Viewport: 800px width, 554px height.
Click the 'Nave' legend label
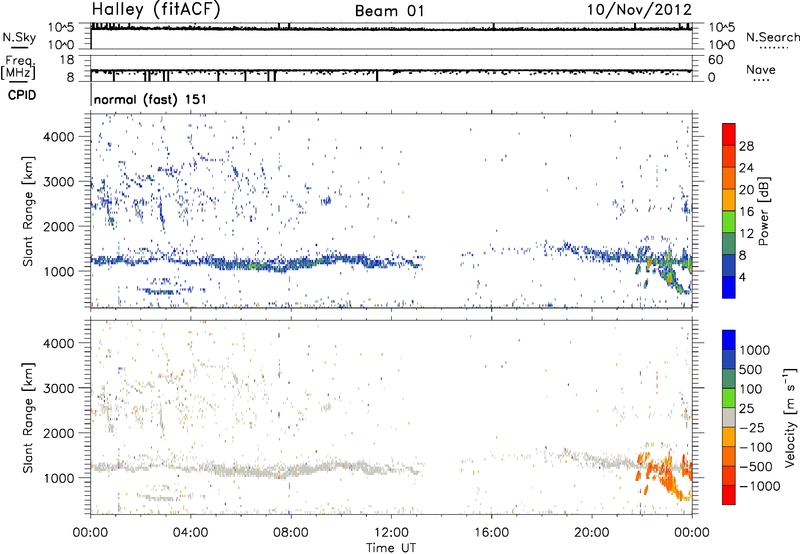tap(761, 69)
